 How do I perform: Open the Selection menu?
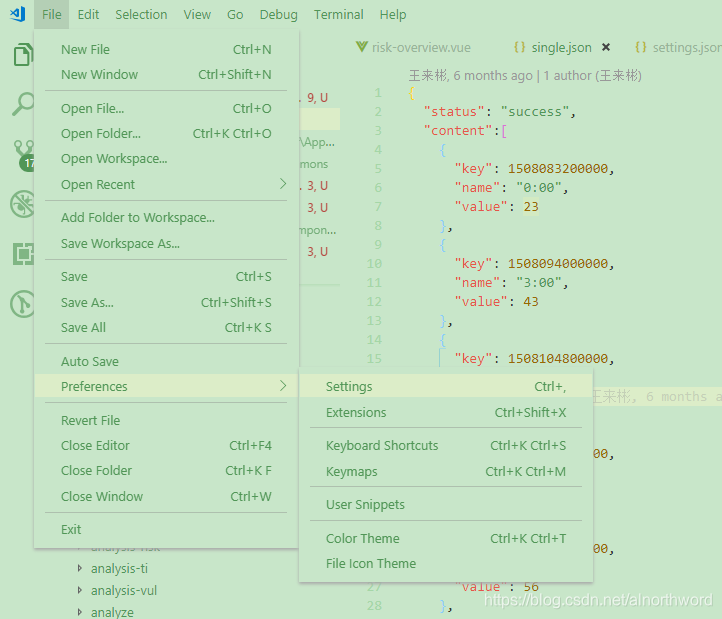141,15
